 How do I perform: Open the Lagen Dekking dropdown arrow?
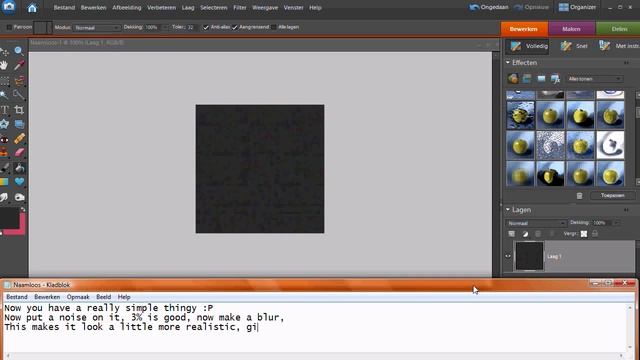pyautogui.click(x=617, y=223)
